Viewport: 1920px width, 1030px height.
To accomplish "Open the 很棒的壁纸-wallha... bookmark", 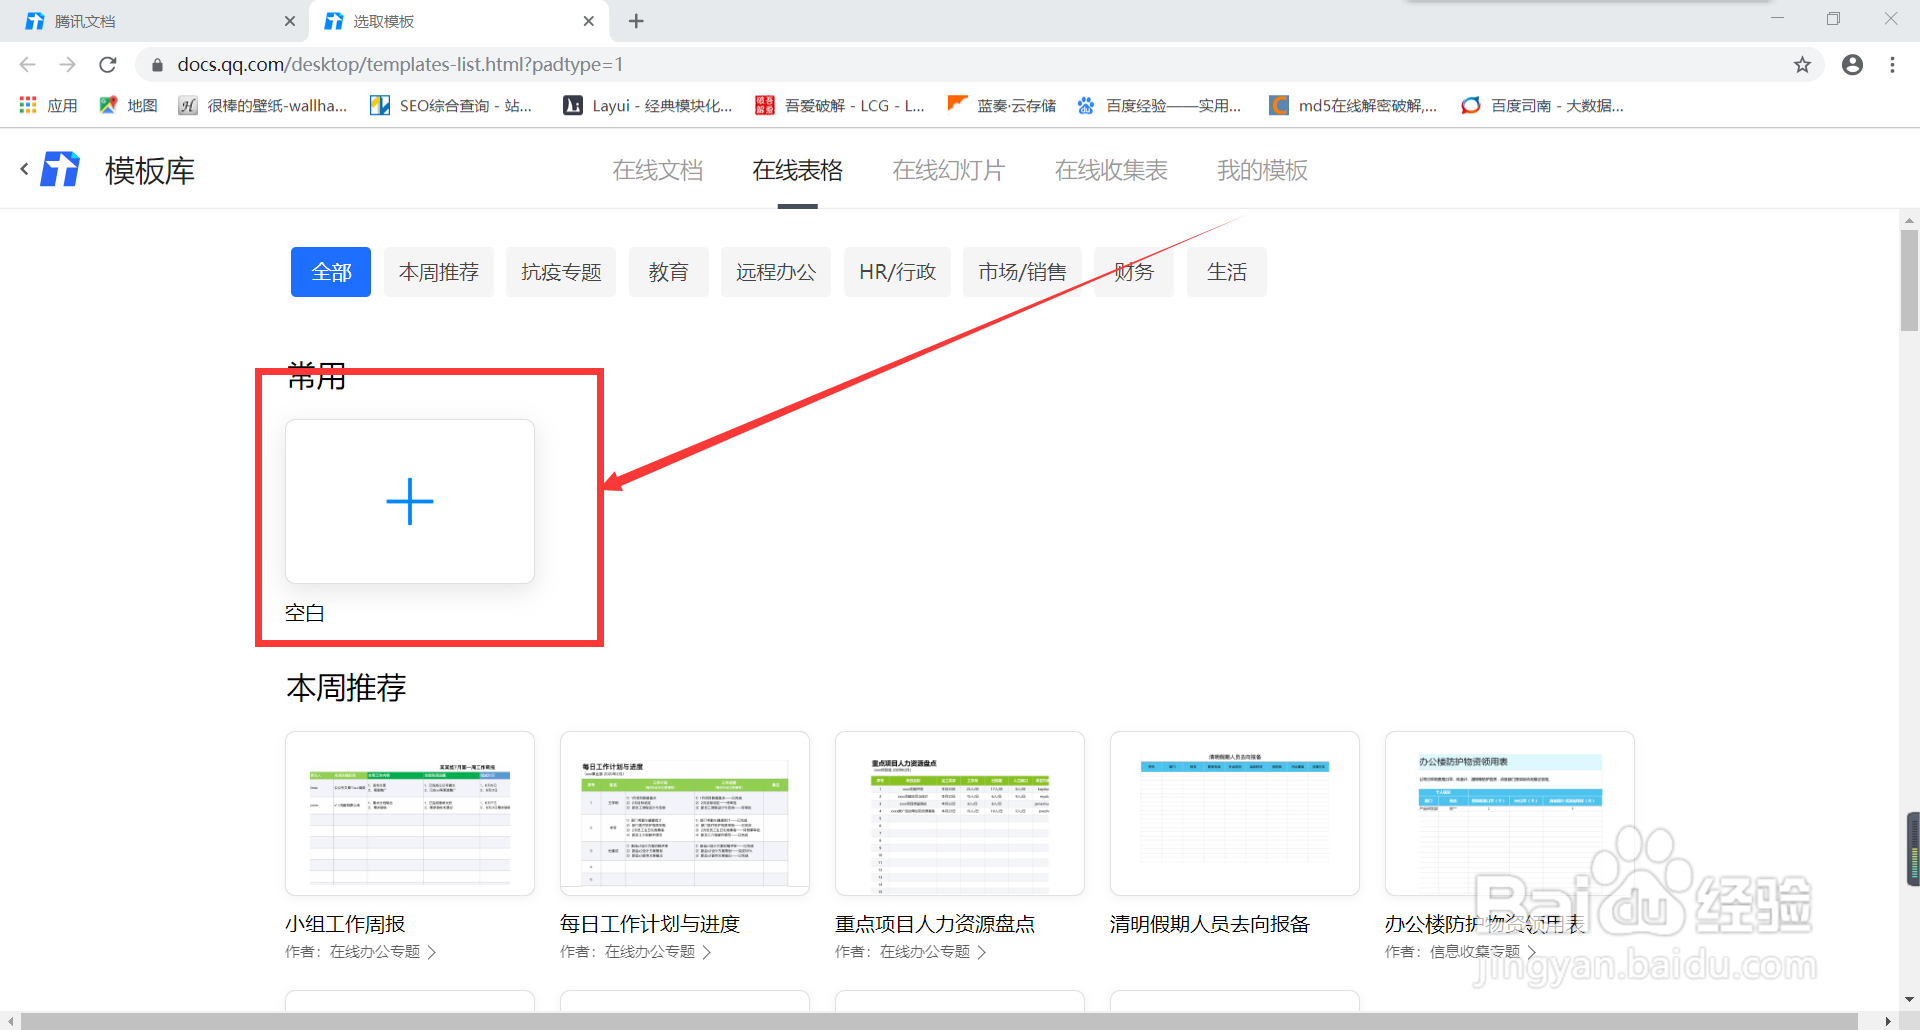I will pyautogui.click(x=263, y=105).
